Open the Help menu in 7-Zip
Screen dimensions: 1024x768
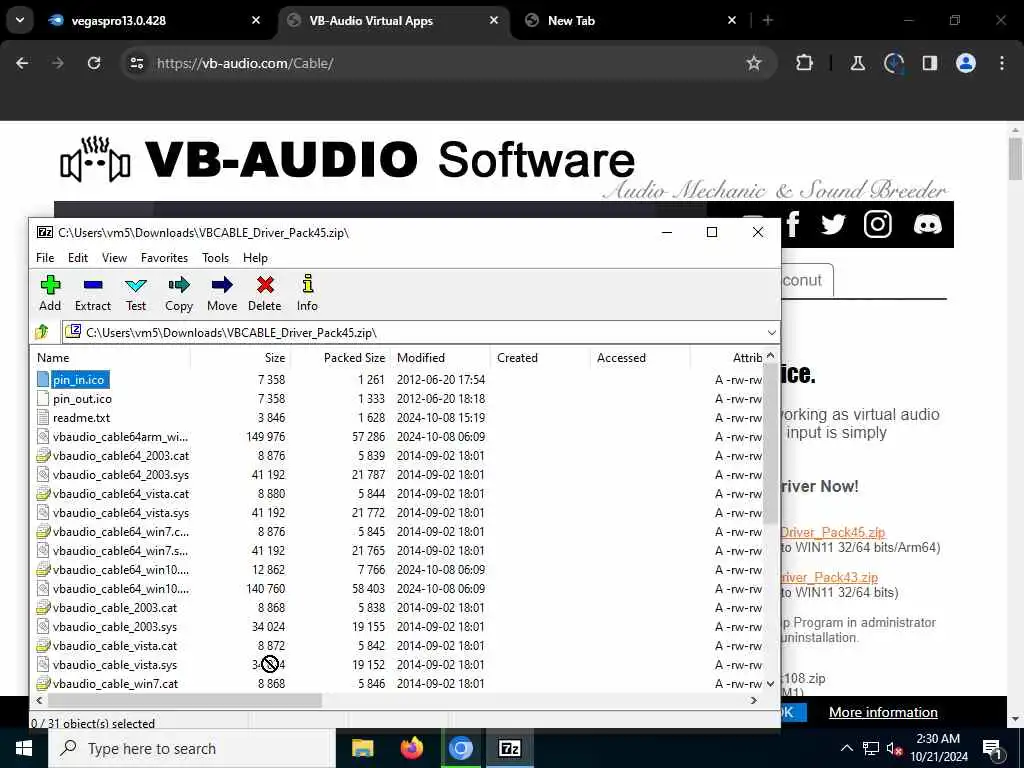(255, 258)
